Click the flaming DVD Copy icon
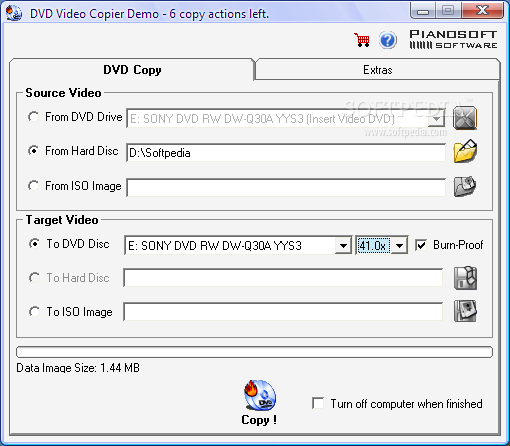The width and height of the screenshot is (510, 446). [x=260, y=395]
